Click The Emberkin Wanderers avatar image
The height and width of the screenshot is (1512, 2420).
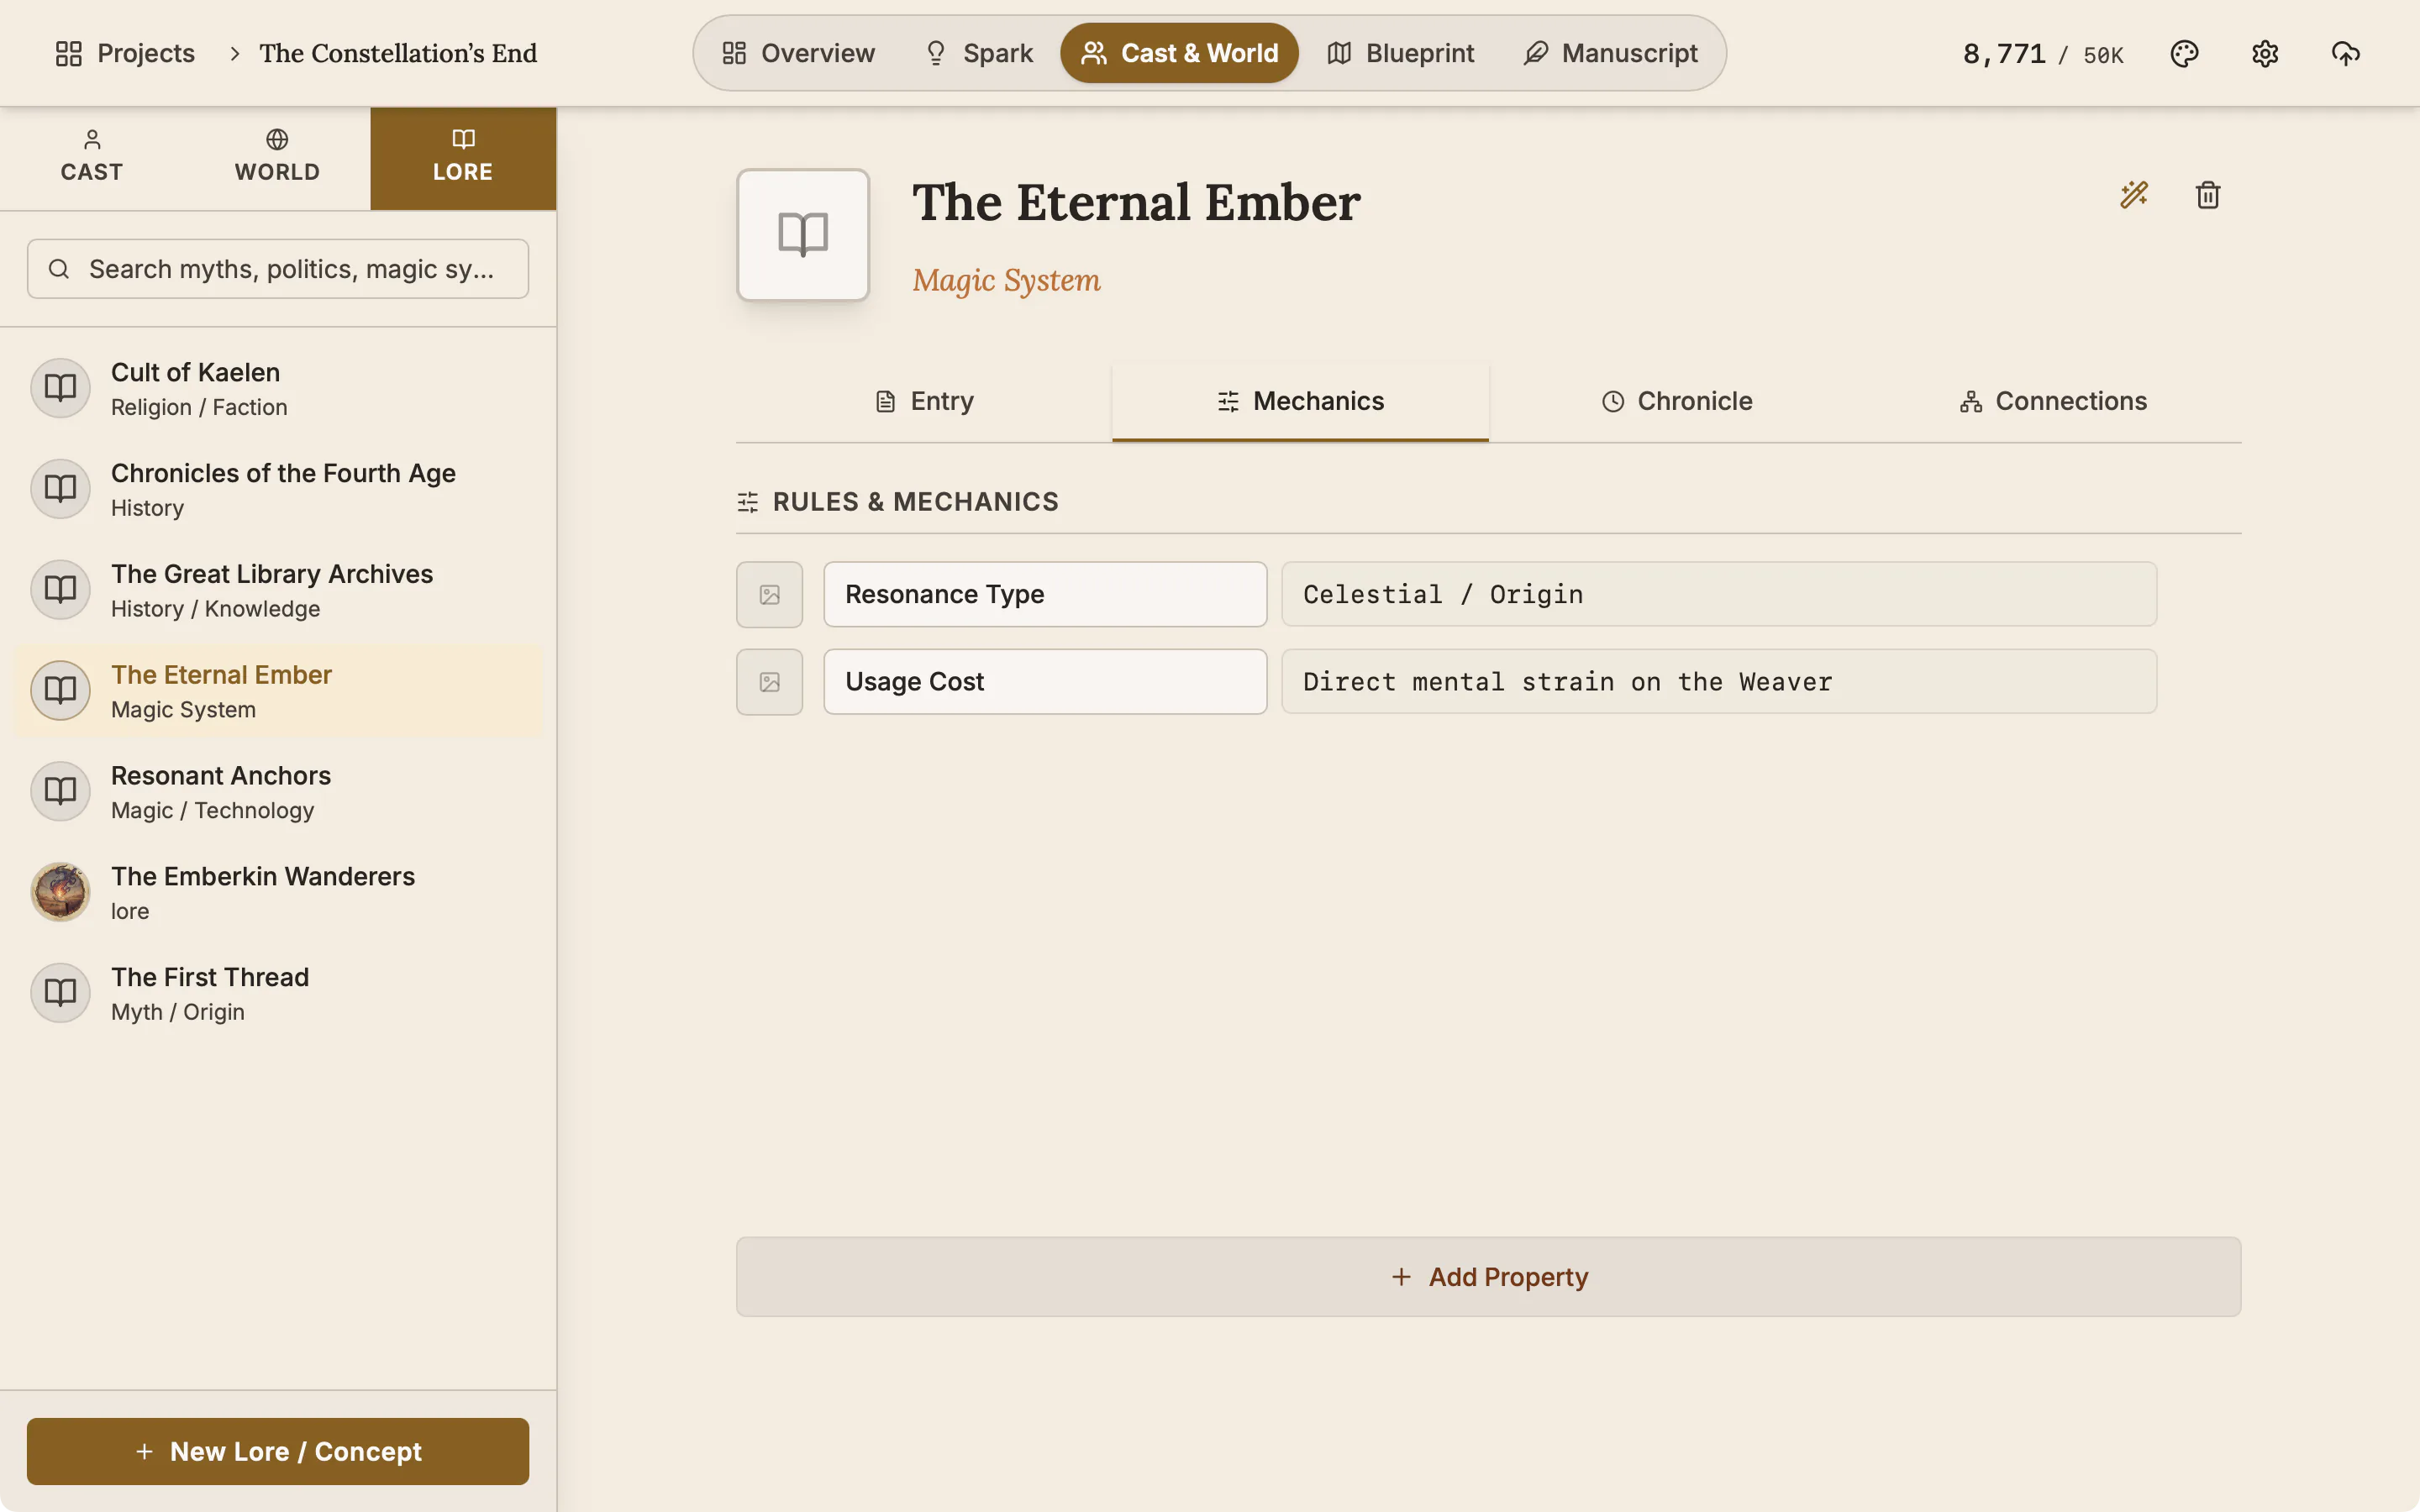tap(60, 891)
